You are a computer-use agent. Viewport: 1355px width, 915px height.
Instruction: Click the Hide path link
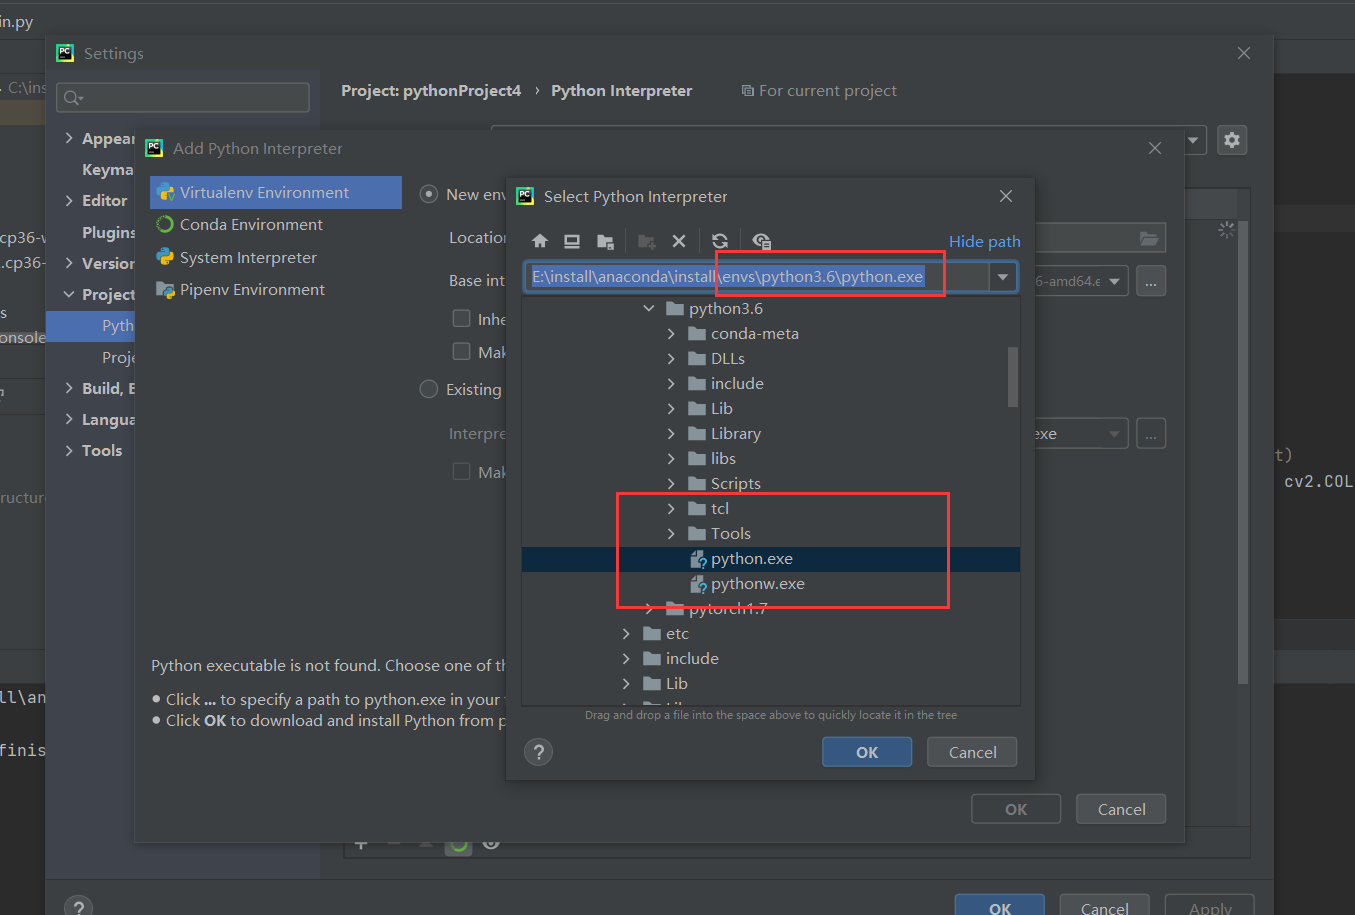coord(984,242)
